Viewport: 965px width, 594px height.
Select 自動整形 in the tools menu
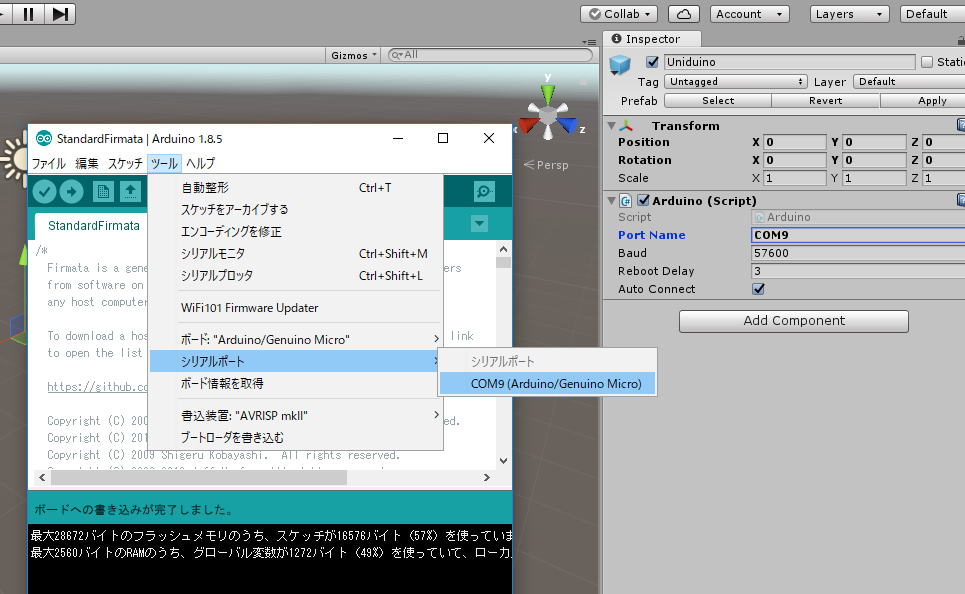(x=295, y=188)
